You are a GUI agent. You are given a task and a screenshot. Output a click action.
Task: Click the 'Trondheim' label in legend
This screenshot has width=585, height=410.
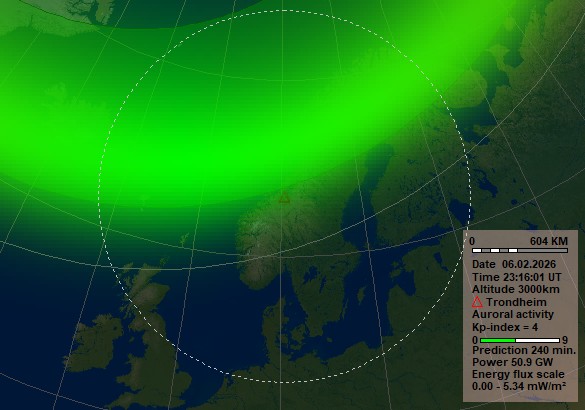tap(516, 302)
